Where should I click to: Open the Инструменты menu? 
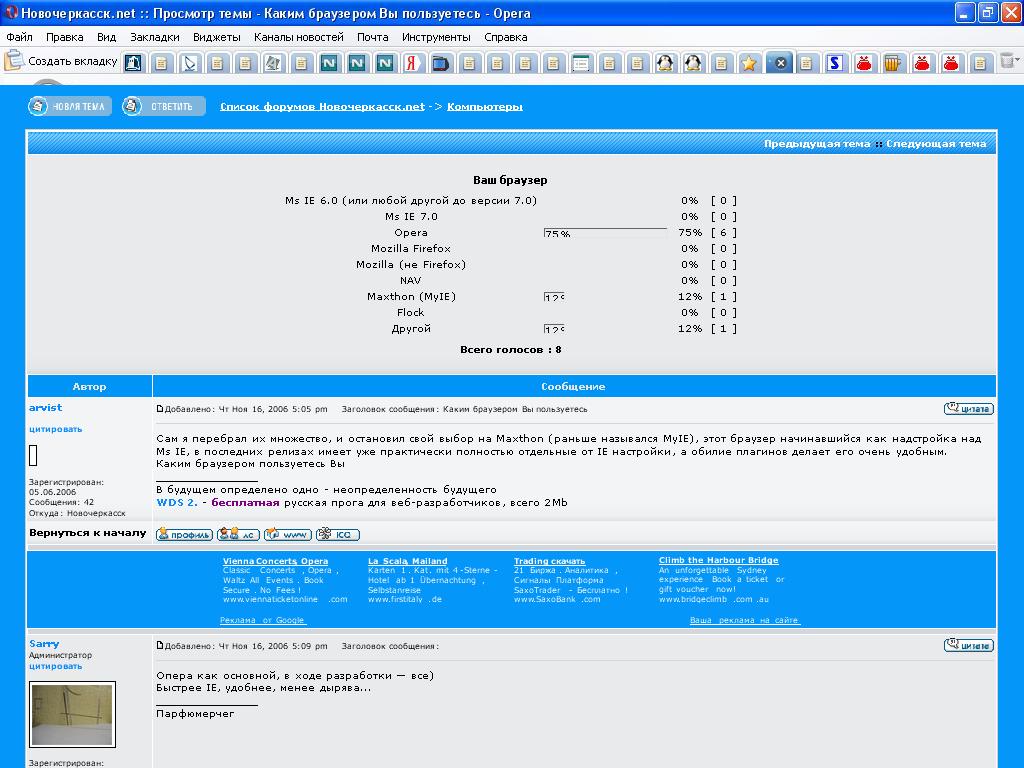coord(436,37)
